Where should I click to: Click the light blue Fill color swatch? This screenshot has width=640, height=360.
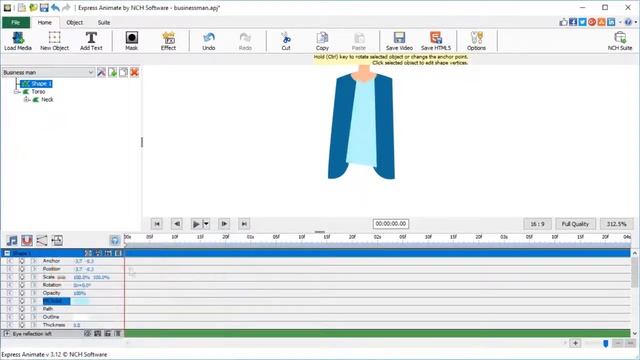pos(80,301)
